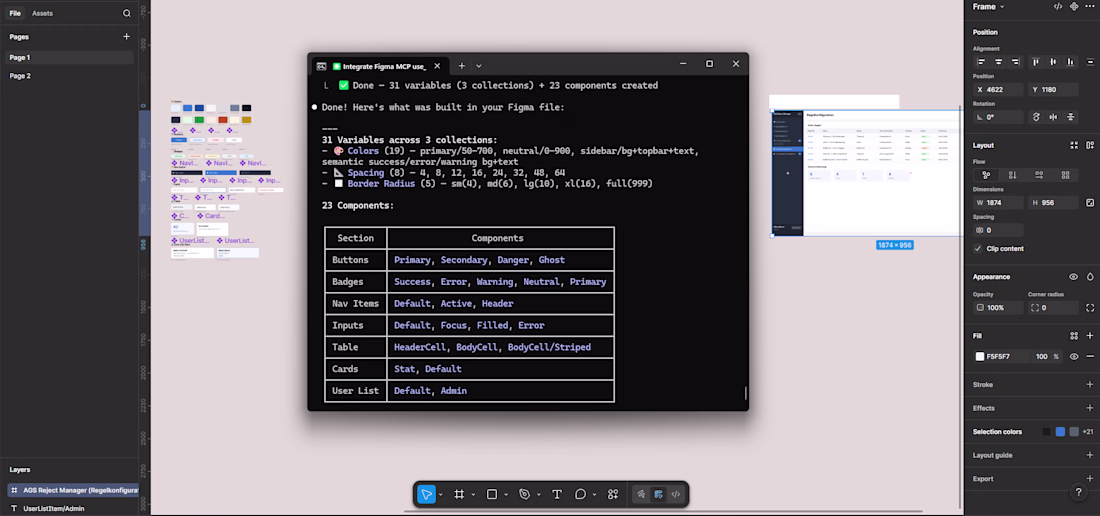The image size is (1100, 516).
Task: Edit the X position field
Action: click(998, 90)
